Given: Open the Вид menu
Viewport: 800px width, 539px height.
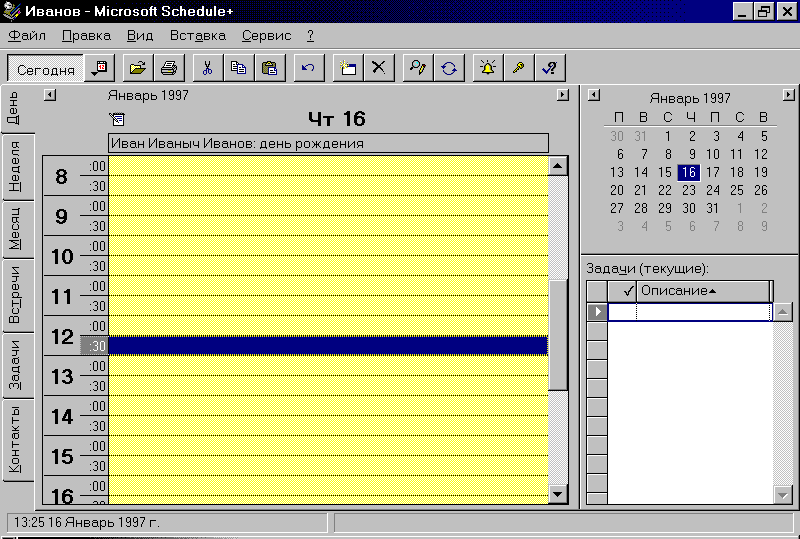Looking at the screenshot, I should tap(140, 36).
